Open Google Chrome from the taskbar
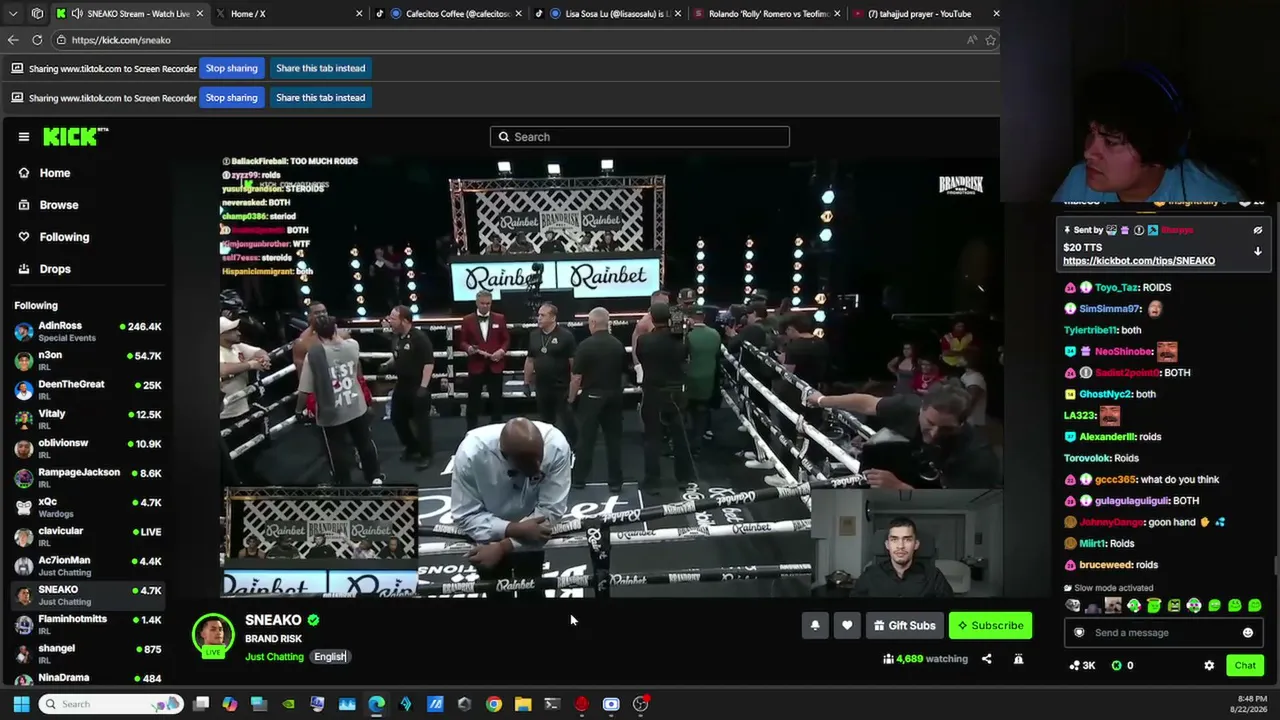 494,704
